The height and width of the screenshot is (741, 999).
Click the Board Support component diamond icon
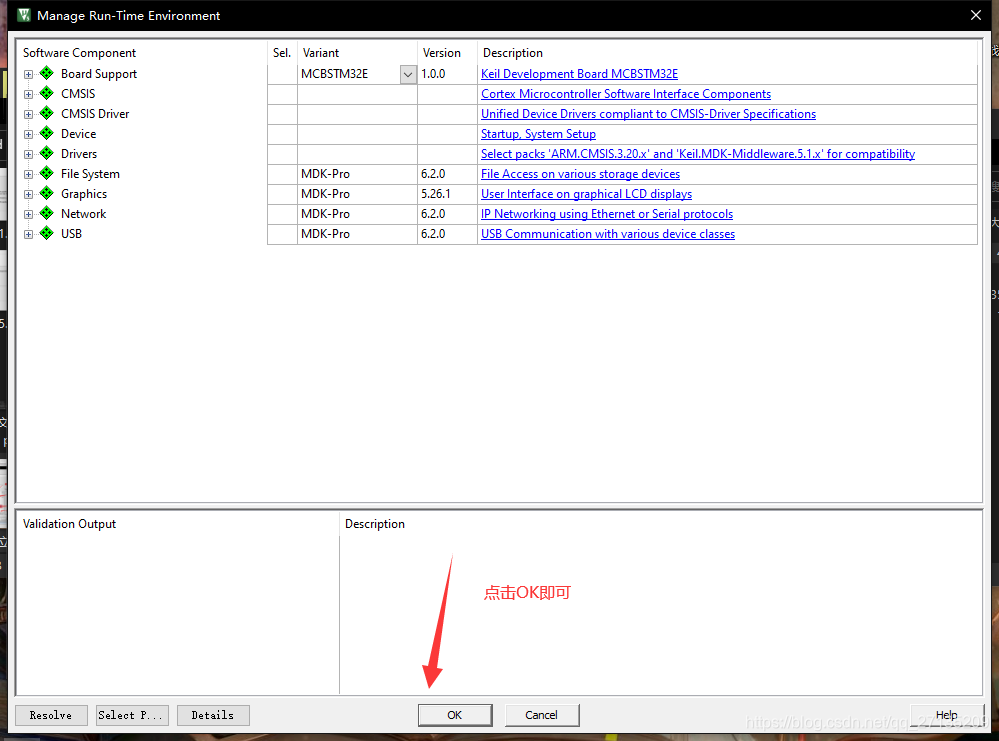pos(47,73)
